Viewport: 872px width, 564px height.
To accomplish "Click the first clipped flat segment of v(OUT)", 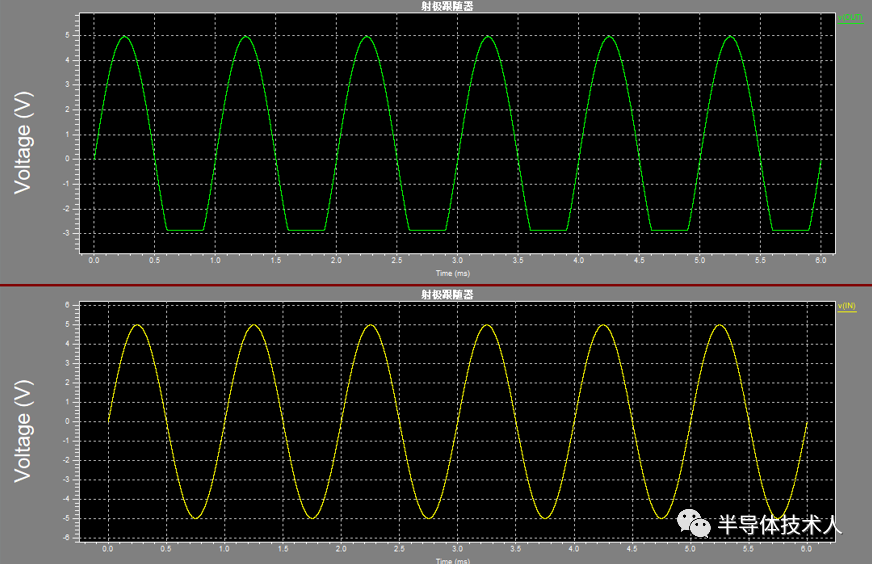I will pyautogui.click(x=185, y=230).
